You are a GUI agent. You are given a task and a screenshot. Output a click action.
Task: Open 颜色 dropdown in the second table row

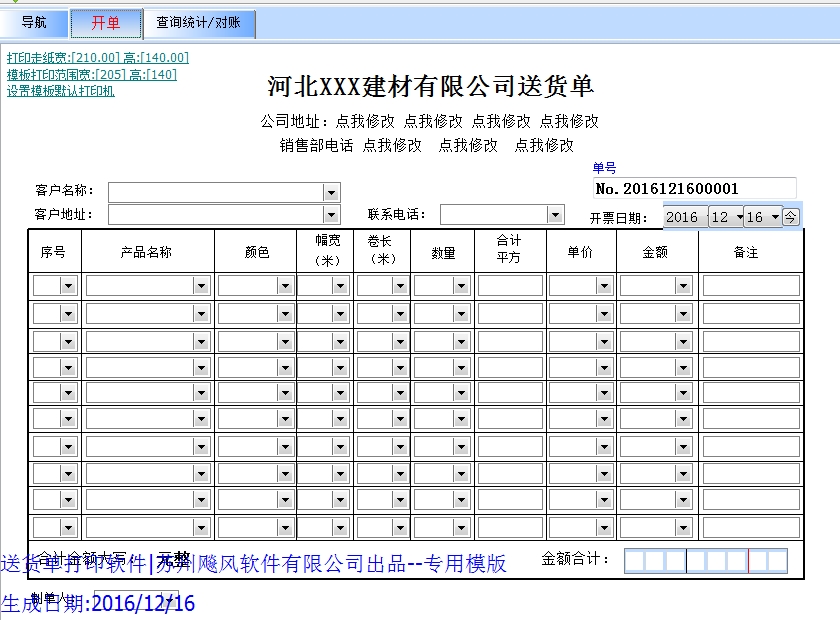285,313
